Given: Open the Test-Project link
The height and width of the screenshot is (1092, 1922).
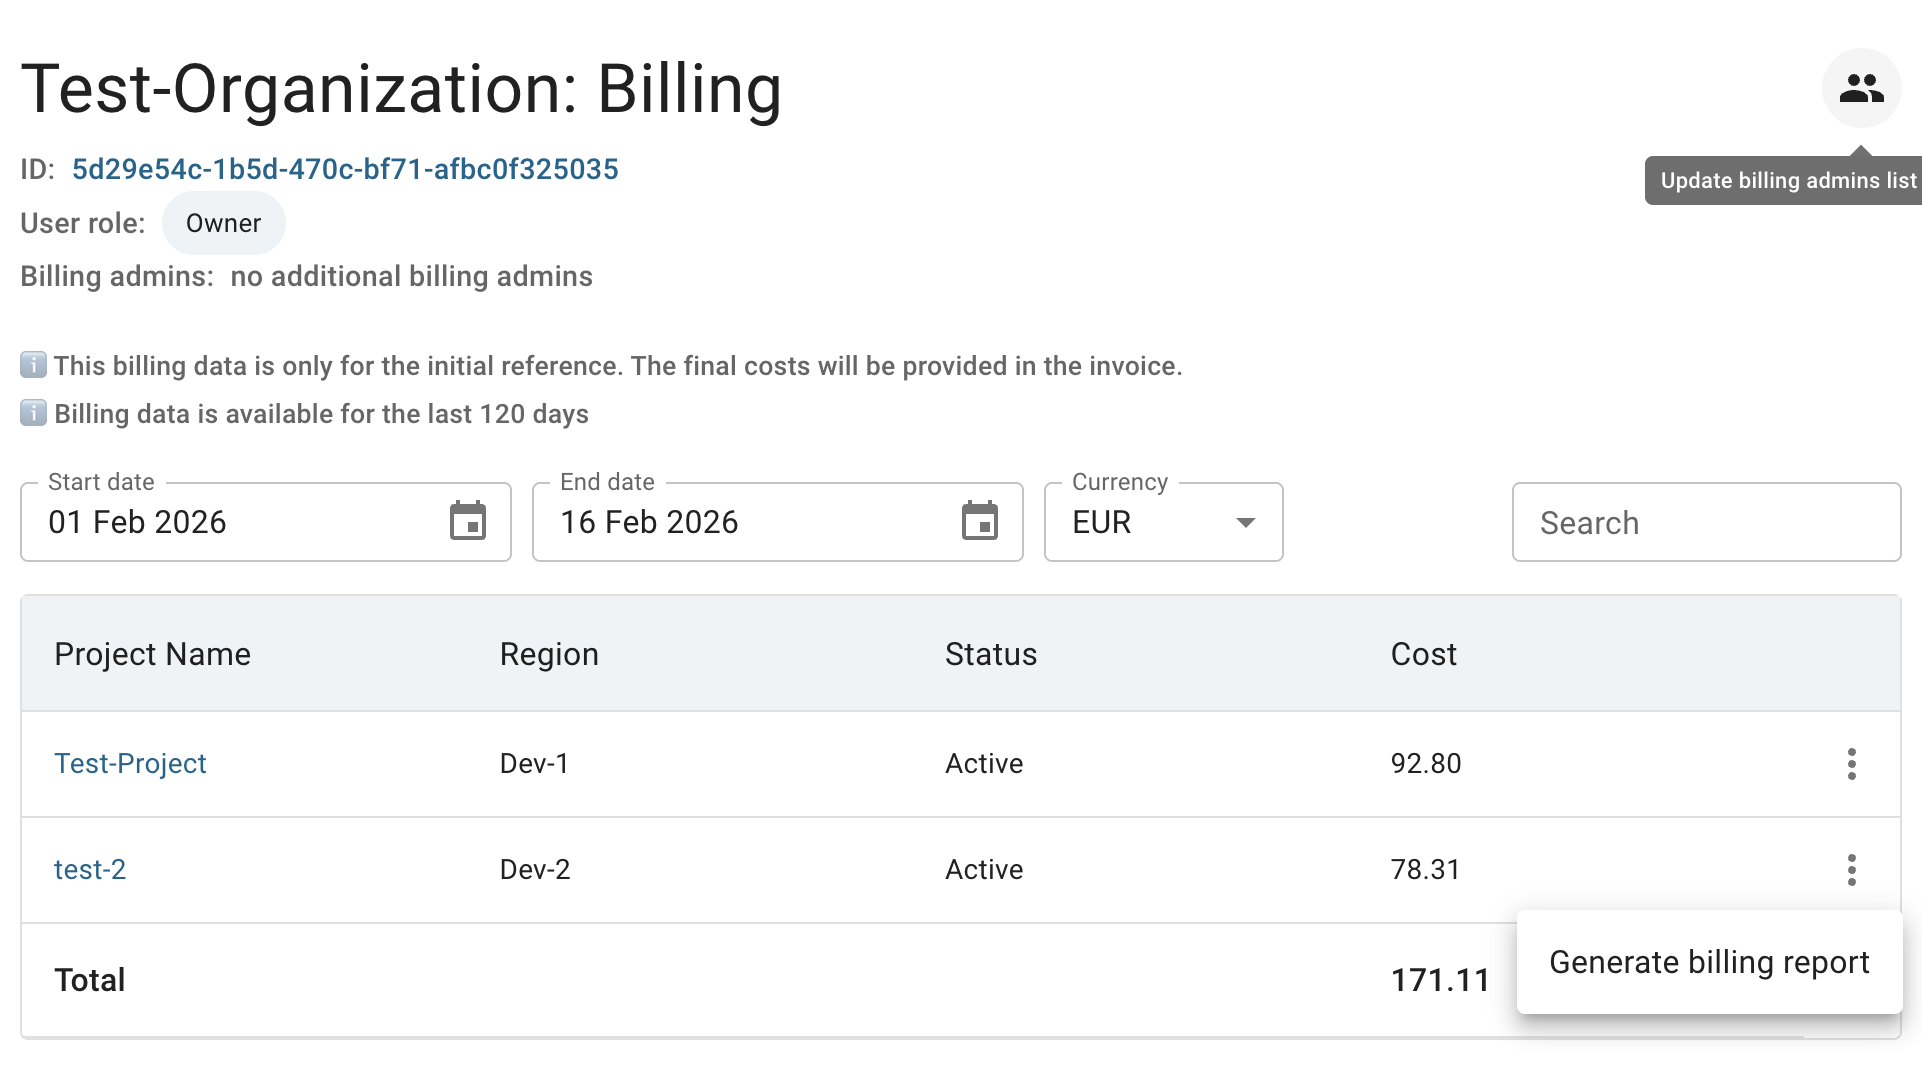Looking at the screenshot, I should pyautogui.click(x=130, y=764).
